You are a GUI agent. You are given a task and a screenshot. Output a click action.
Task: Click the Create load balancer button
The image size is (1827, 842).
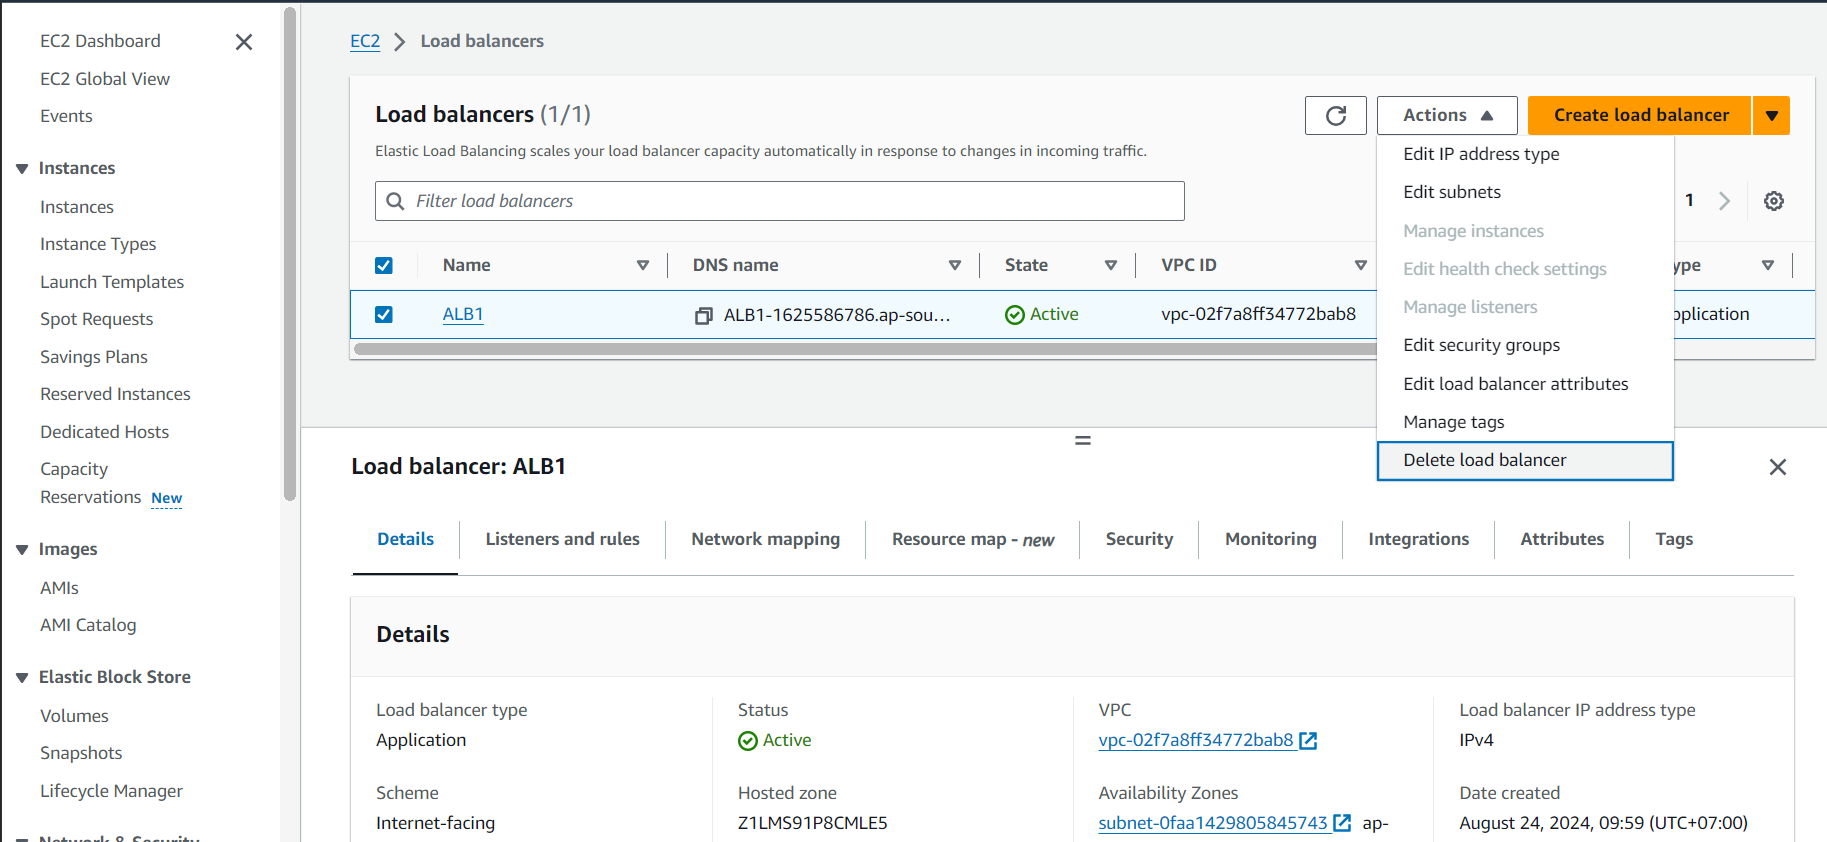(x=1640, y=115)
